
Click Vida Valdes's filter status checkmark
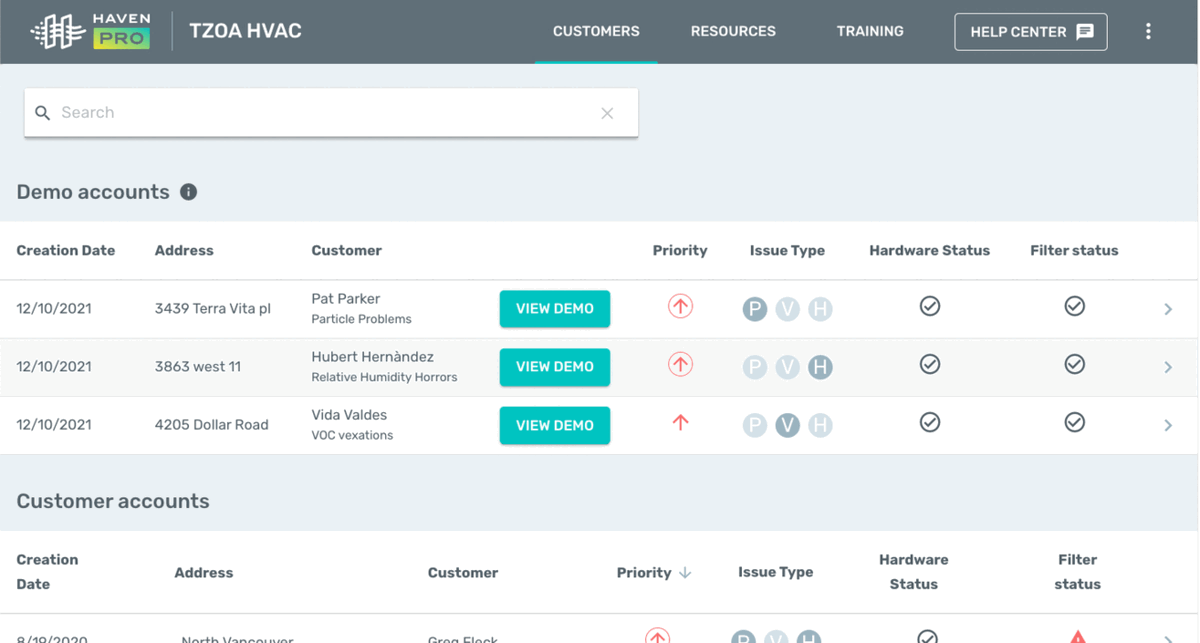point(1075,422)
